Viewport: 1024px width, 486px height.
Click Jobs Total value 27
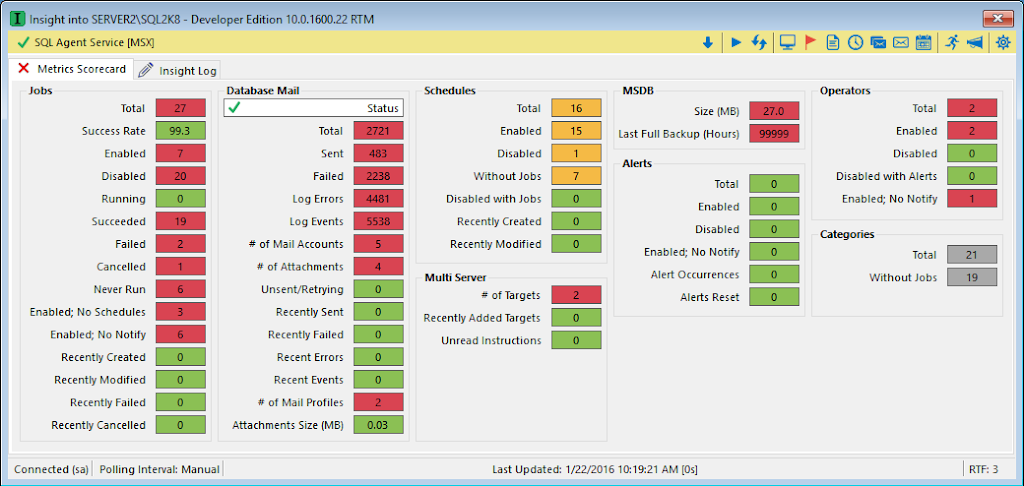pyautogui.click(x=181, y=108)
